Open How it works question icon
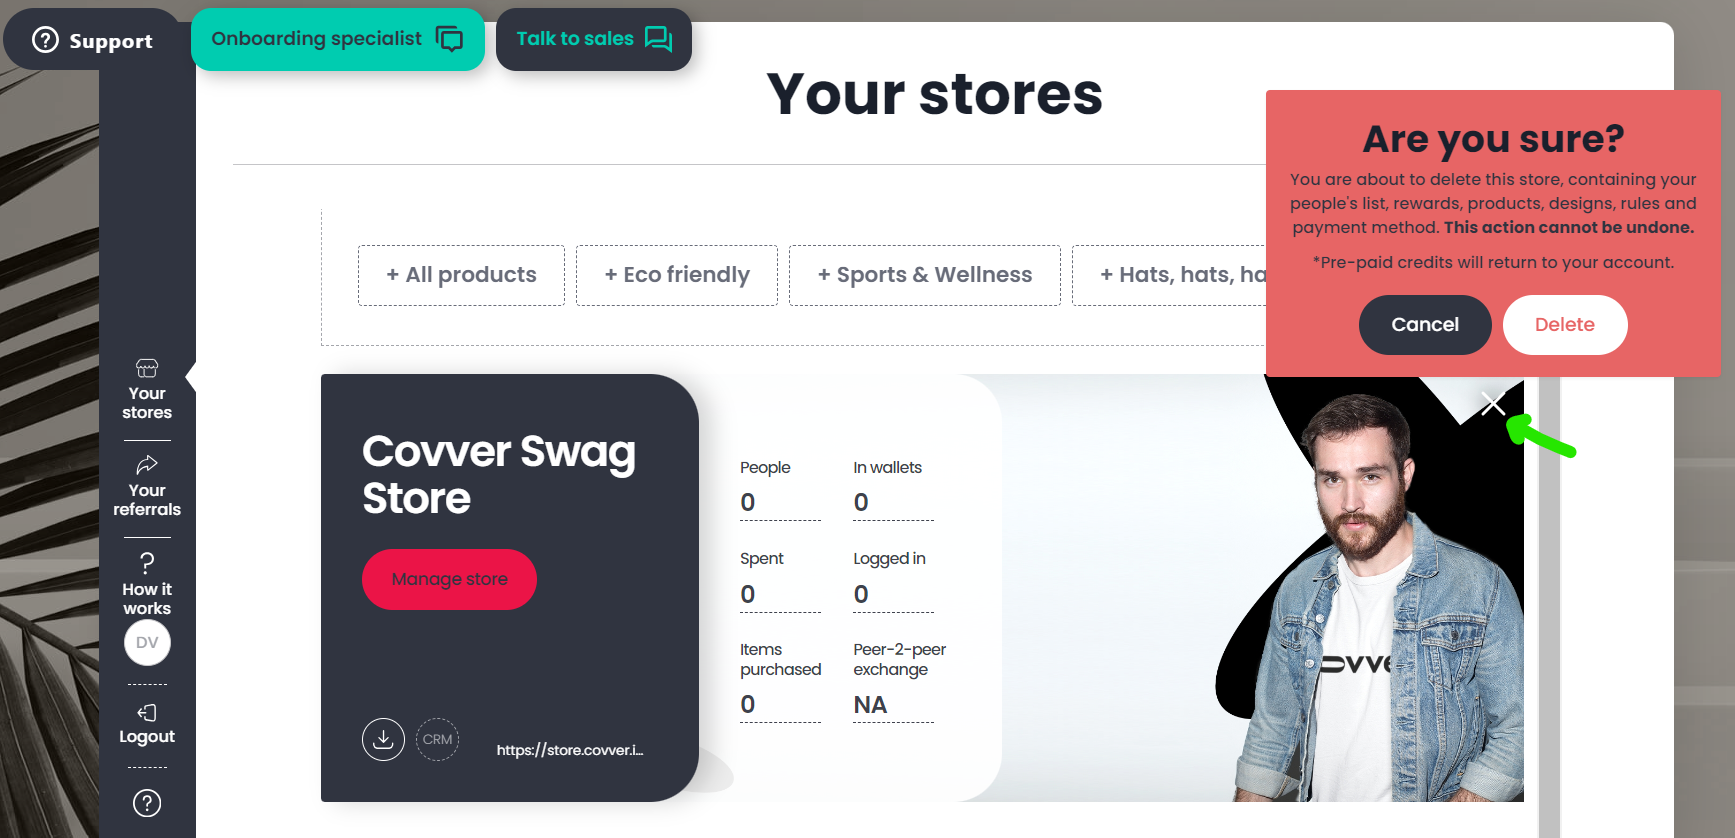 (x=147, y=562)
